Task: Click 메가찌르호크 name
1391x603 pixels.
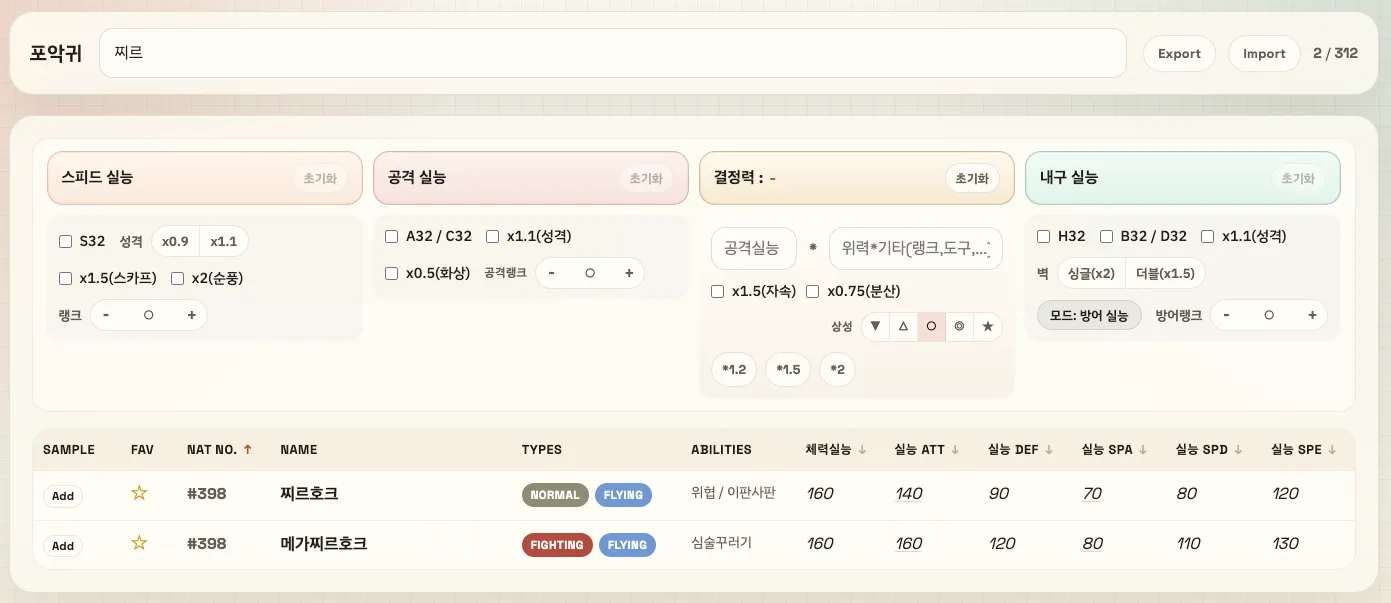Action: 324,544
